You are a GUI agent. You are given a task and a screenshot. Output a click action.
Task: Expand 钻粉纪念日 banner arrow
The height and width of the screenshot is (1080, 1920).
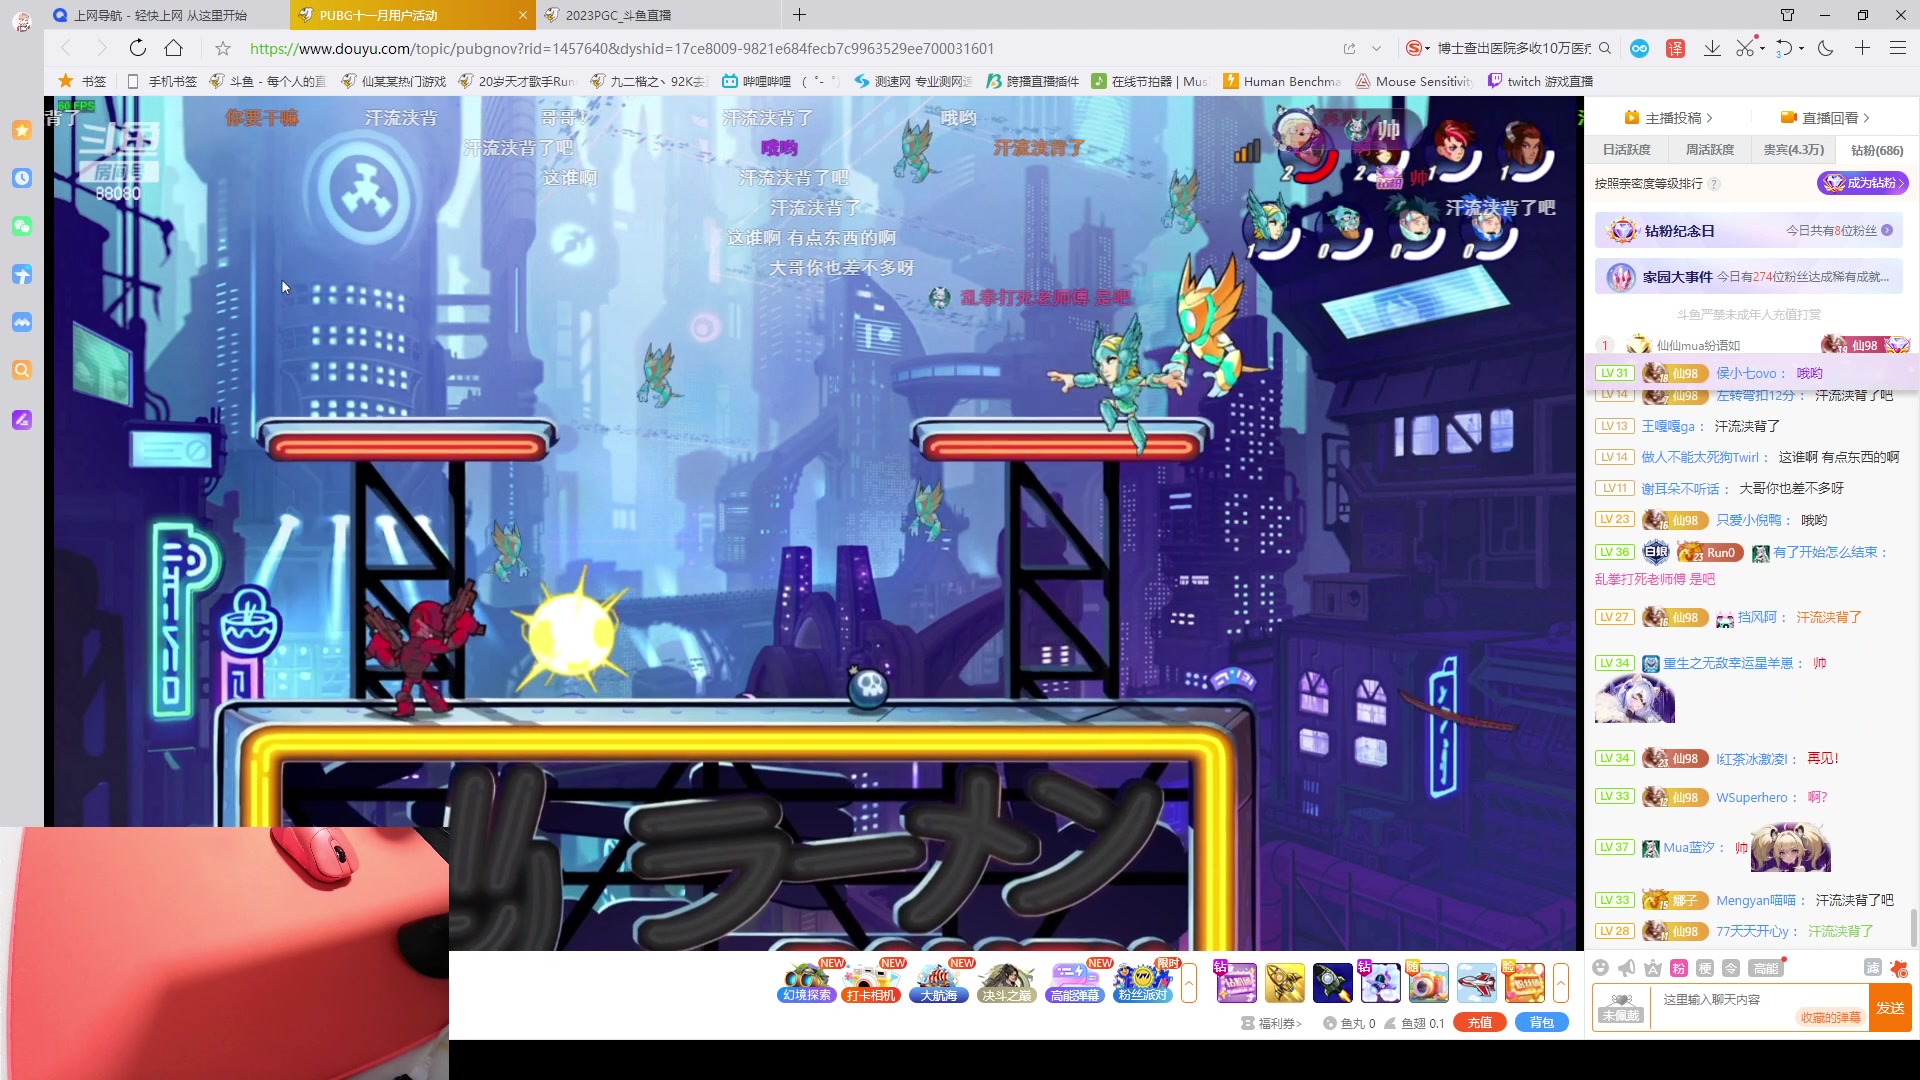(x=1887, y=231)
